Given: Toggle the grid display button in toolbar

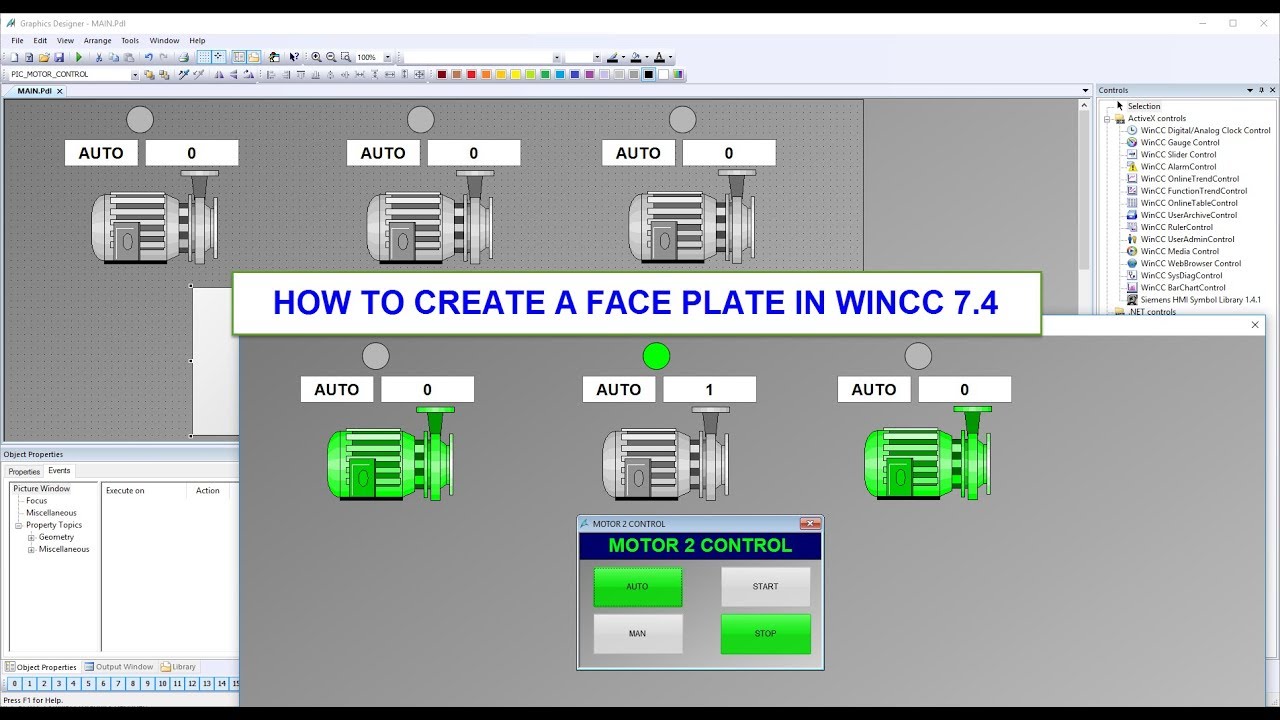Looking at the screenshot, I should click(203, 57).
